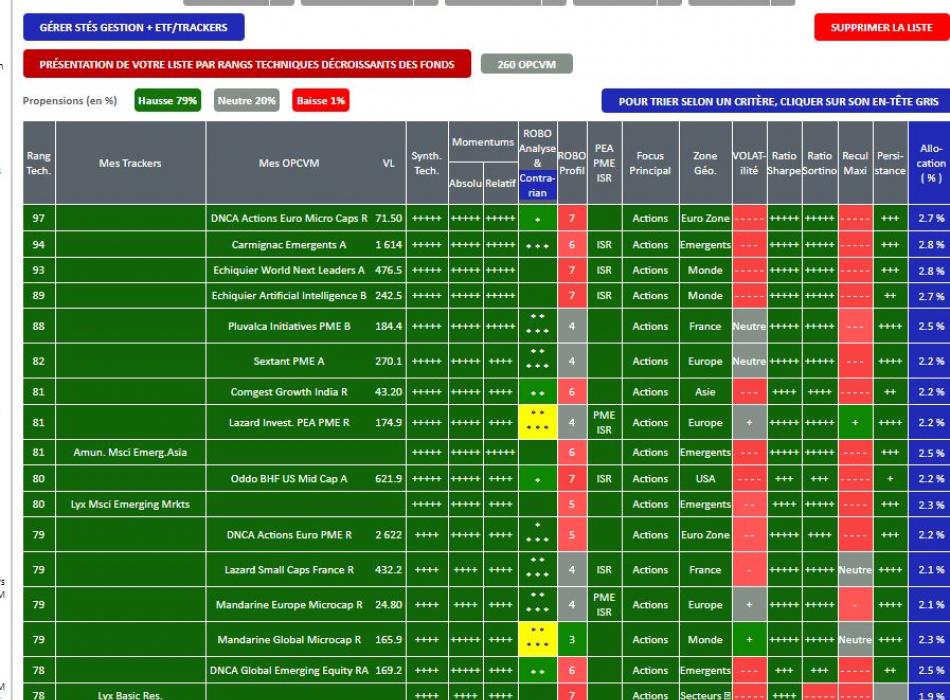
Task: Open Mandarine Global Microcap R fund
Action: 289,639
